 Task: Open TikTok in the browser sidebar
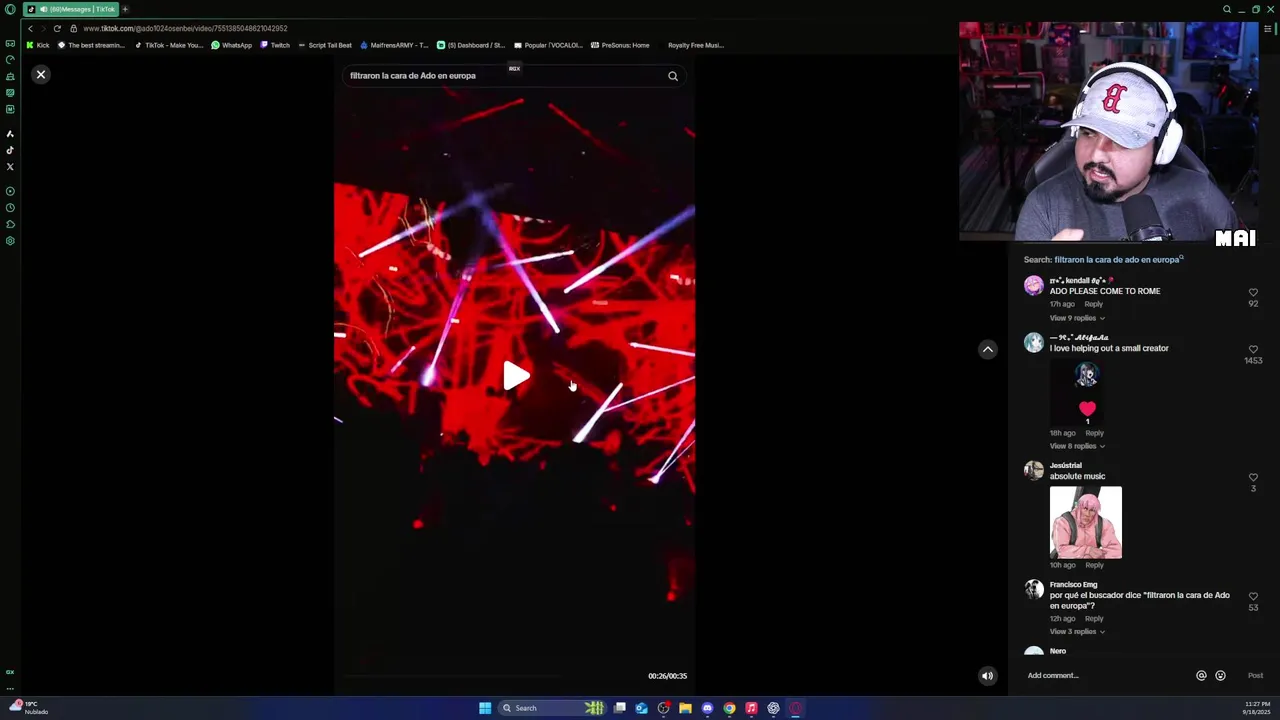10,150
